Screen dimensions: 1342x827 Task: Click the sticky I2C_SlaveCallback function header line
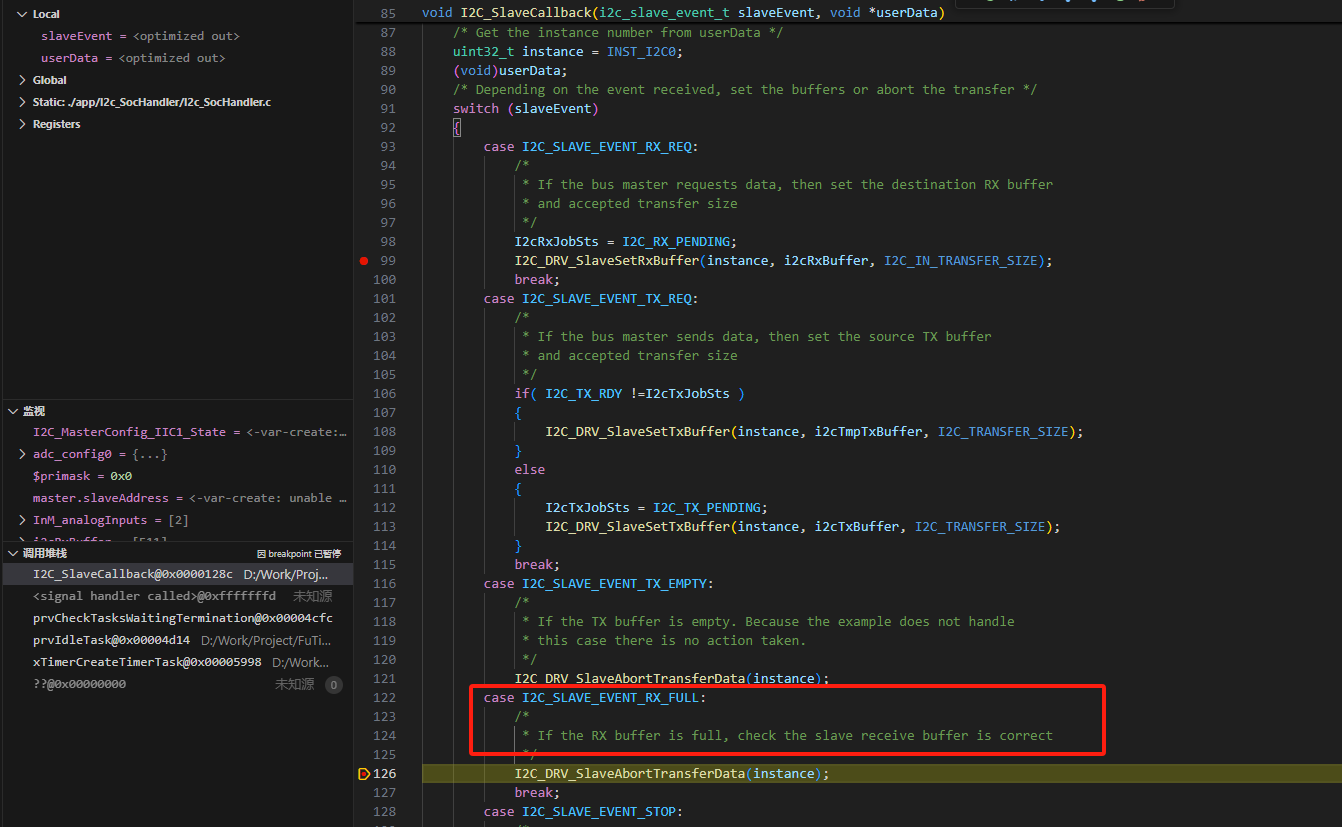(x=683, y=13)
